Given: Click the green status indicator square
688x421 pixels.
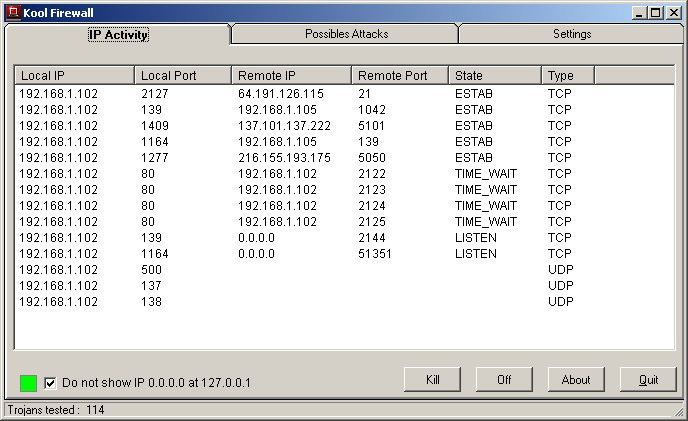Looking at the screenshot, I should (x=29, y=383).
